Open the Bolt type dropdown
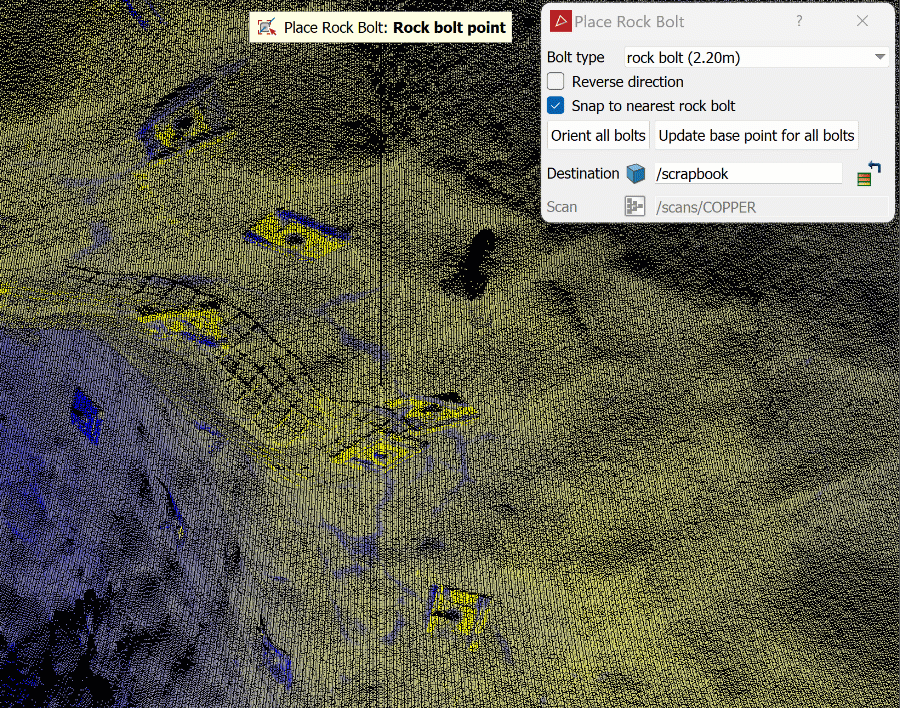900x708 pixels. coord(756,58)
